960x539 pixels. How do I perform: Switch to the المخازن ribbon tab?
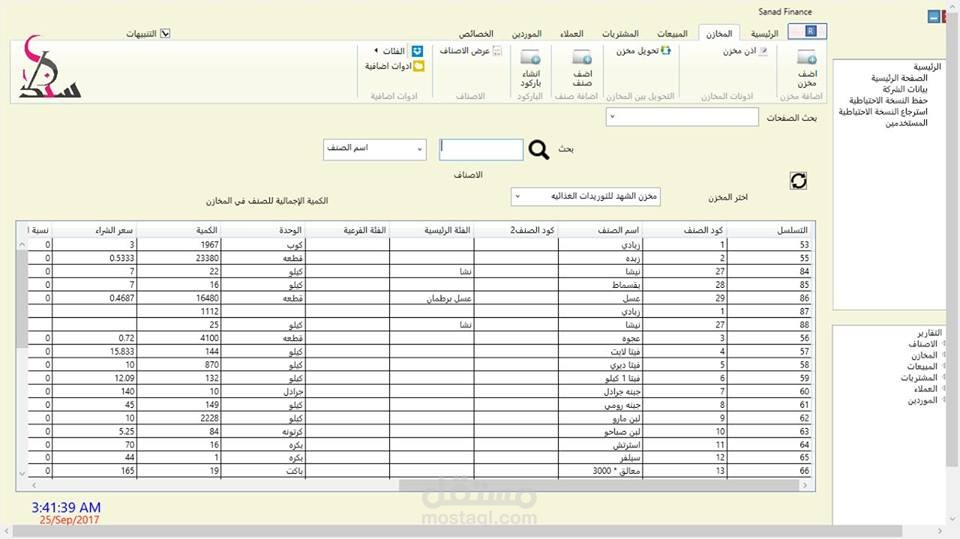pyautogui.click(x=719, y=34)
